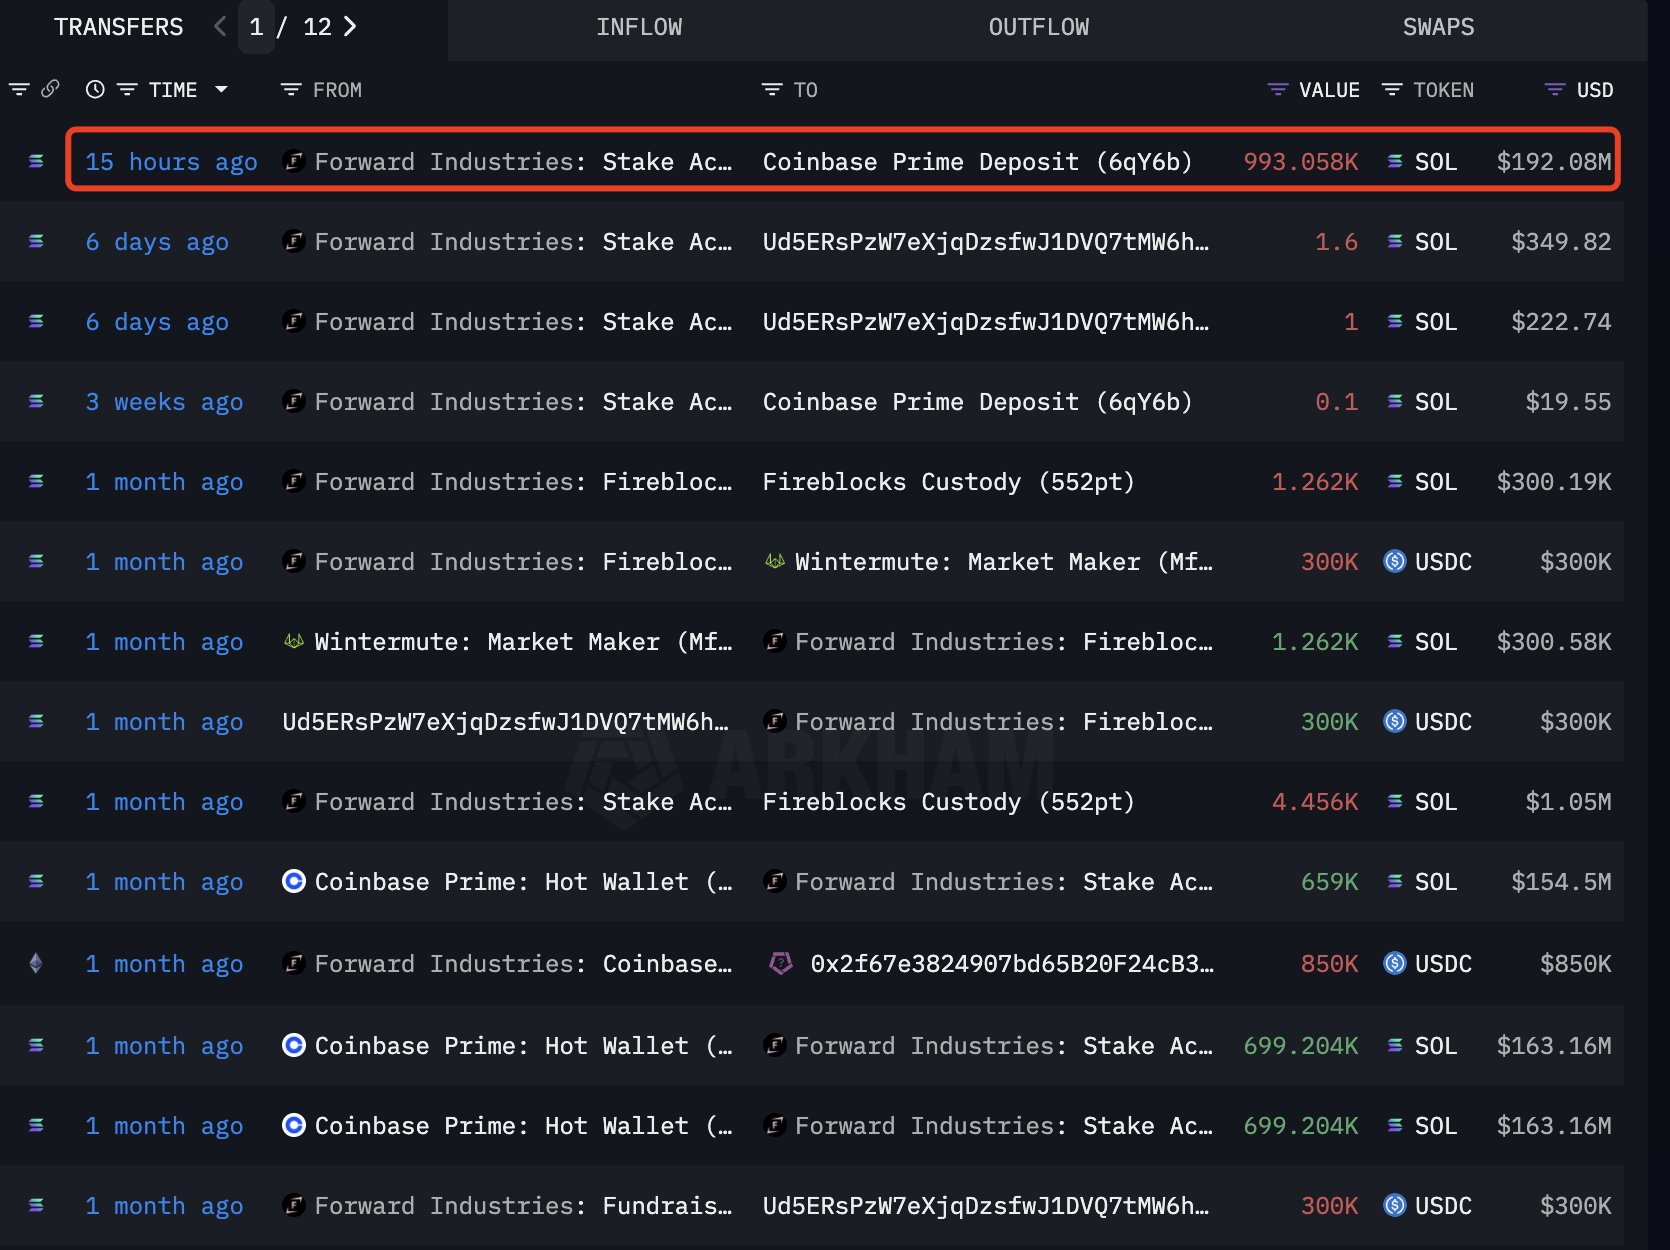The height and width of the screenshot is (1250, 1670).
Task: Click the USDC token icon on the 300K transfer
Action: tap(1397, 561)
